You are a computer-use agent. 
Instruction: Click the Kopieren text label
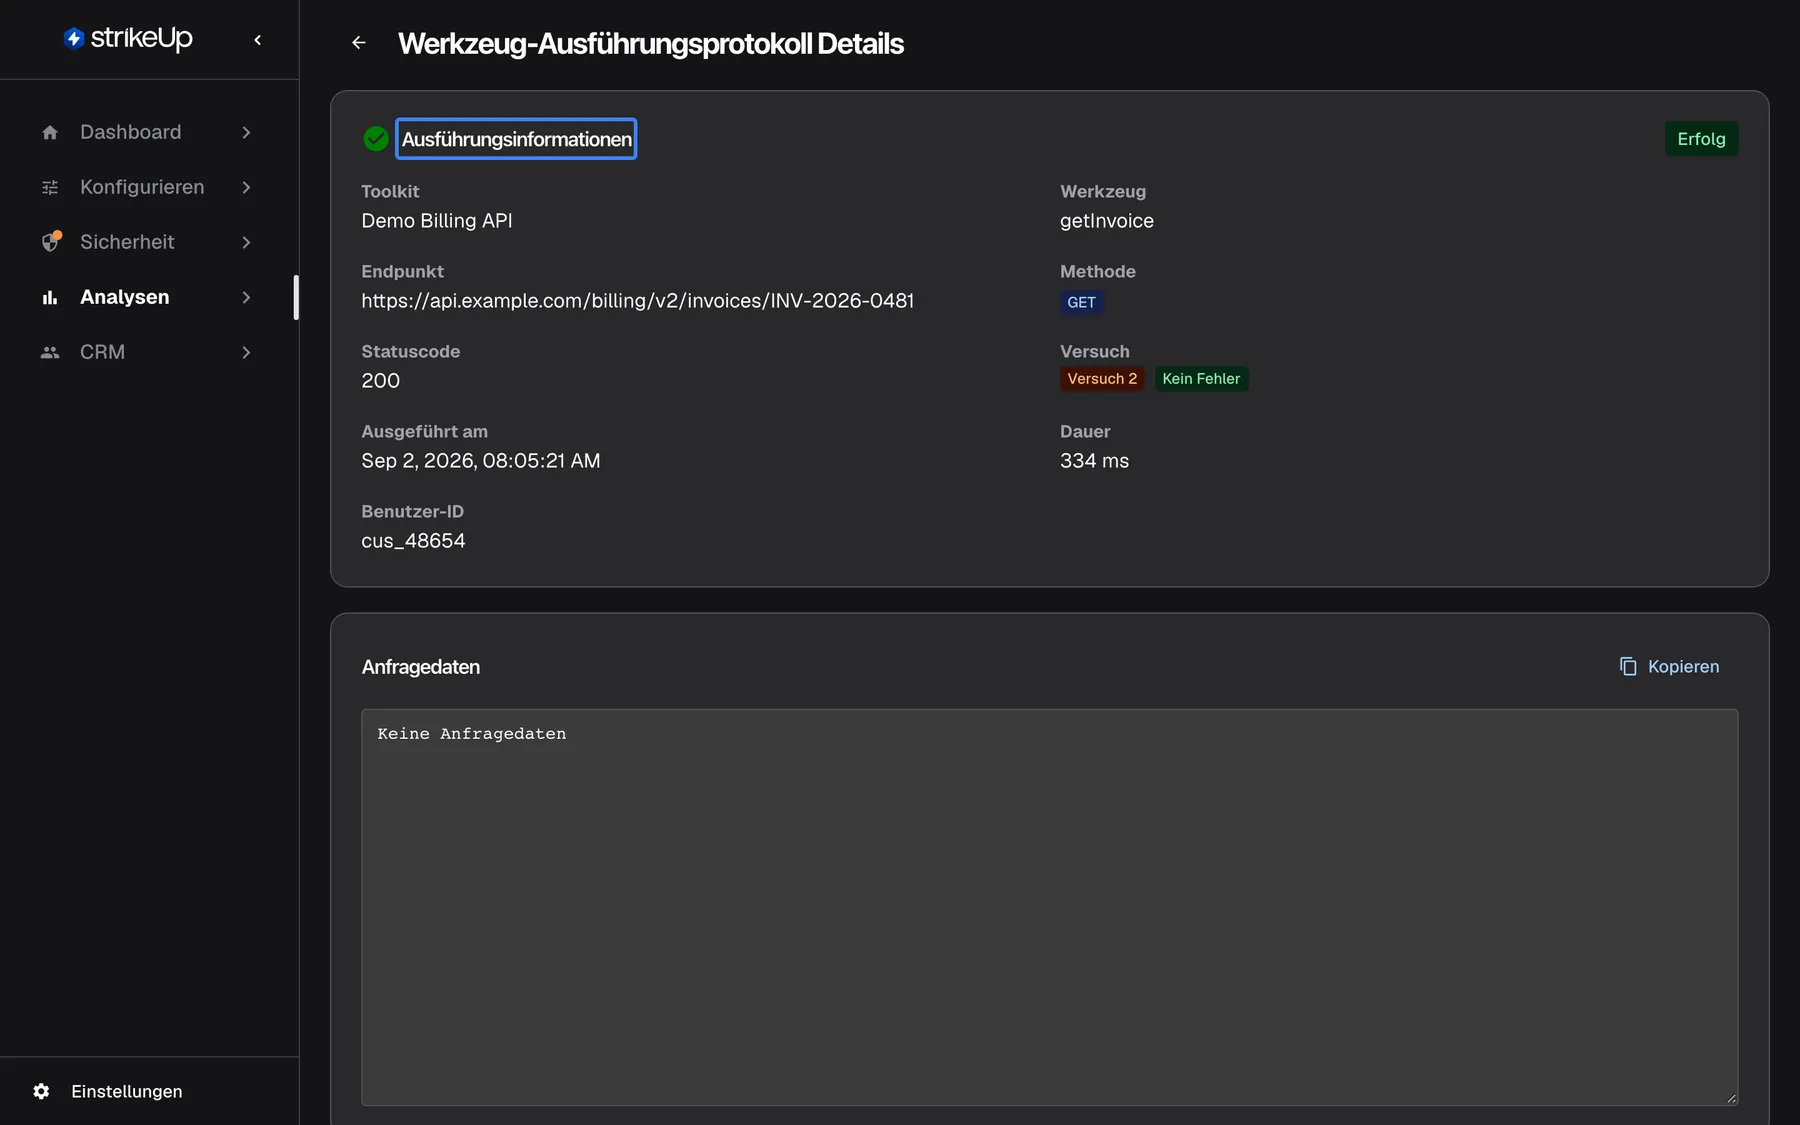pos(1683,666)
